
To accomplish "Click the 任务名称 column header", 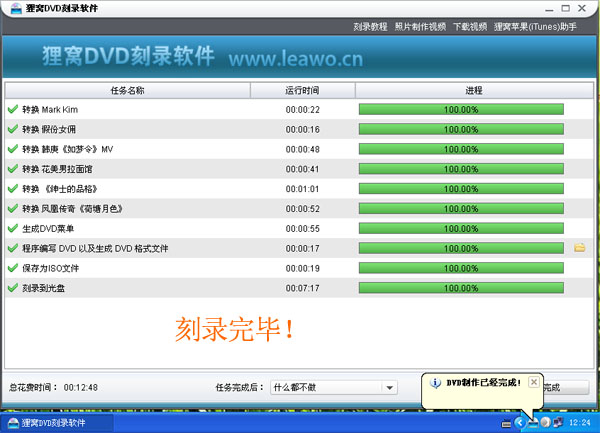I will point(128,91).
